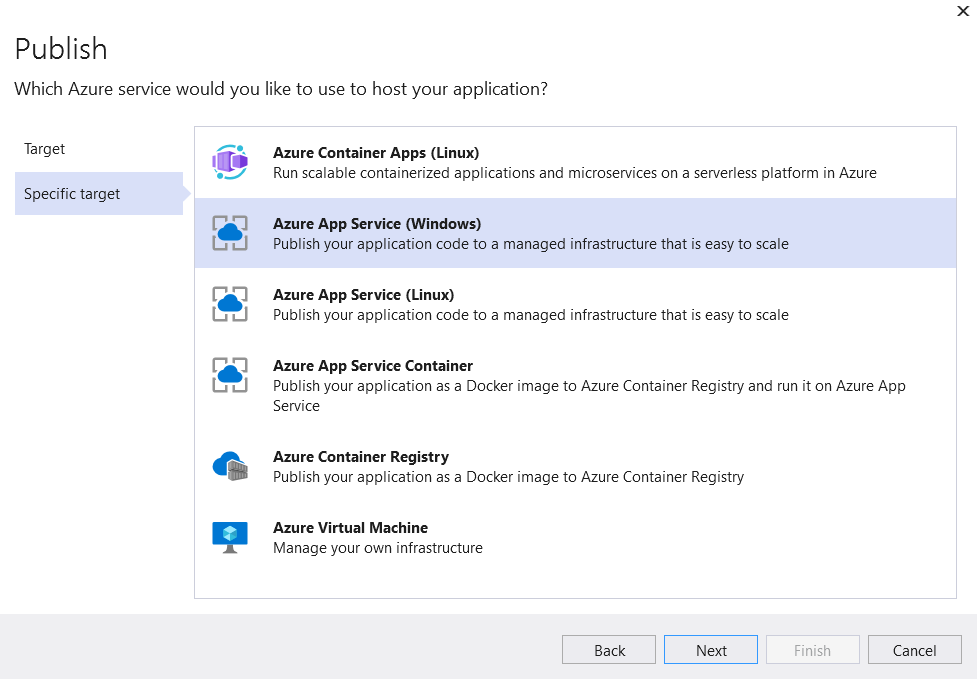Click the Finish button

pos(813,650)
